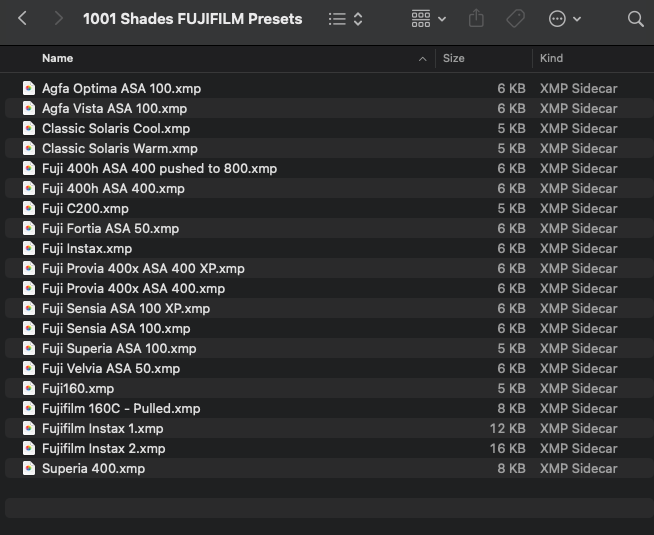Click the file icon for Fuji C200.xmp
The height and width of the screenshot is (535, 654).
(x=29, y=208)
